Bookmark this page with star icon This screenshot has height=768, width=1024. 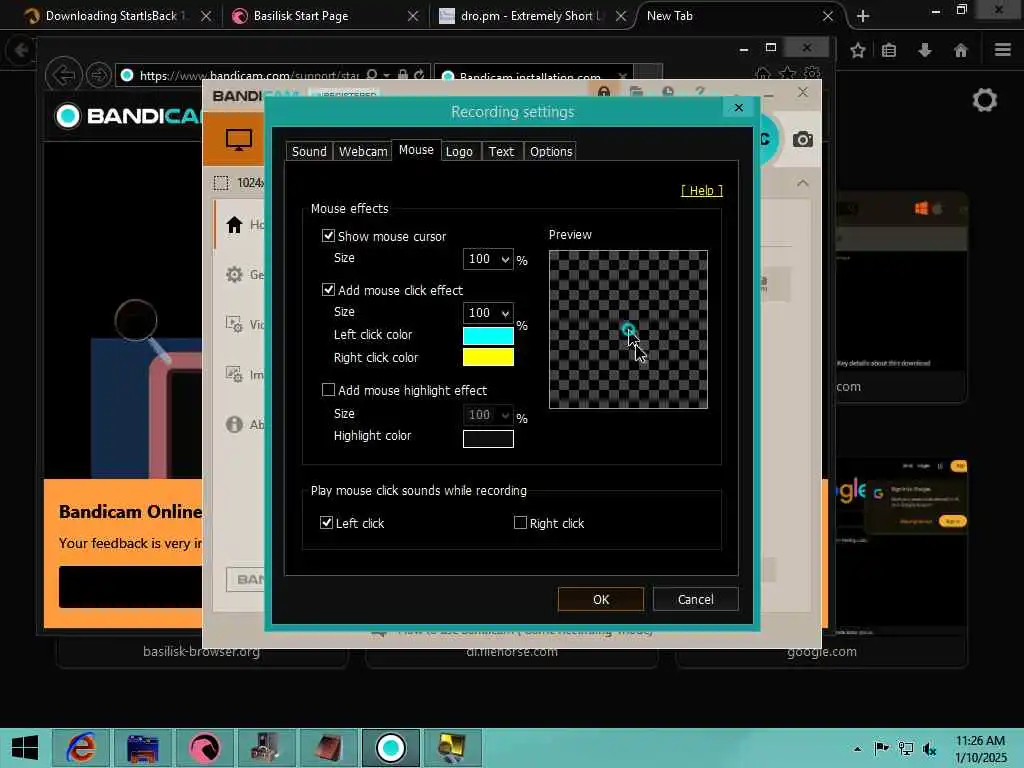857,50
